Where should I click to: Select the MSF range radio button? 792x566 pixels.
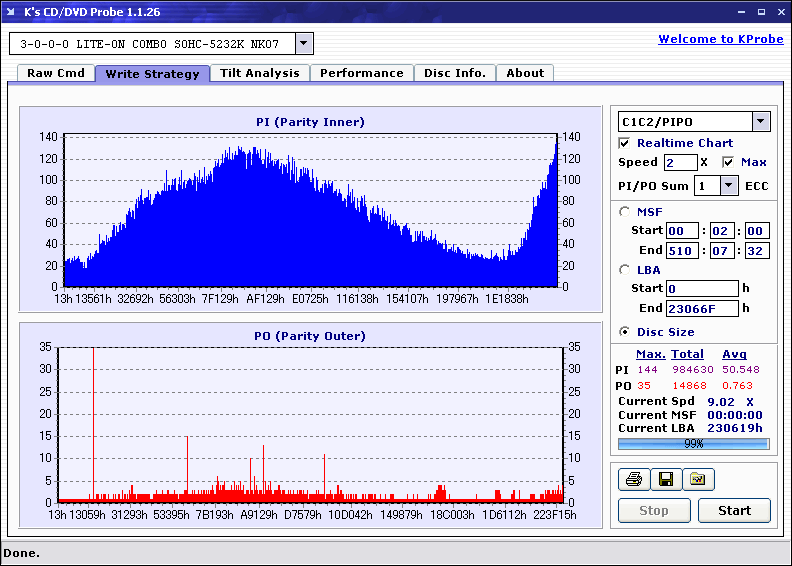coord(625,211)
